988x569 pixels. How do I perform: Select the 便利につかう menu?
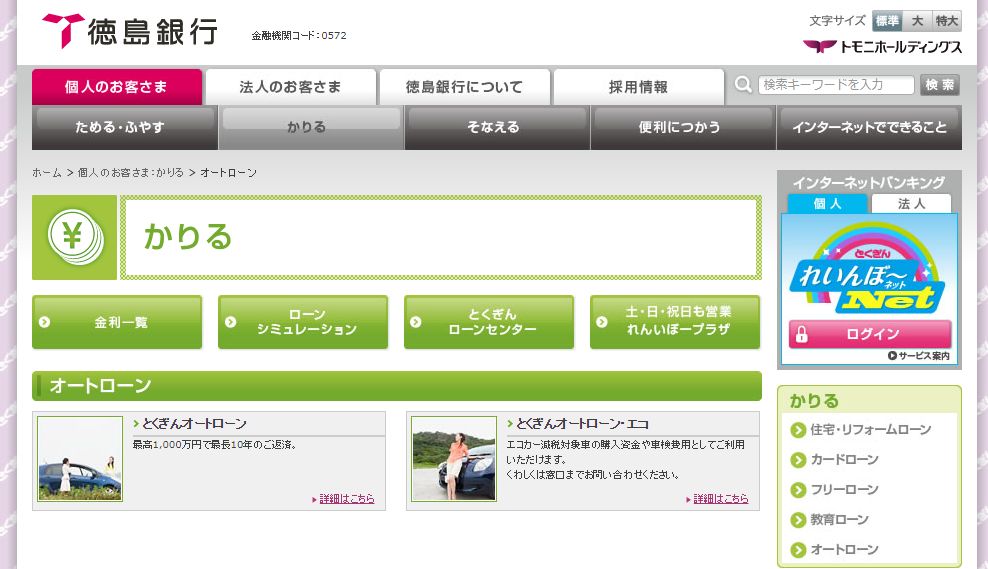pyautogui.click(x=683, y=127)
